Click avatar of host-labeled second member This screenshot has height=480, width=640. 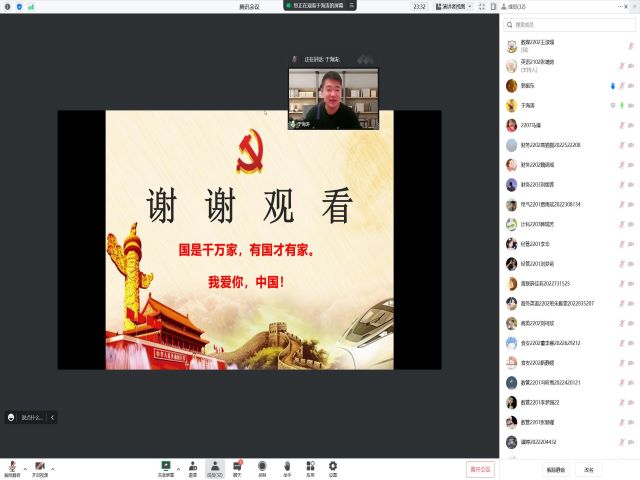point(511,66)
